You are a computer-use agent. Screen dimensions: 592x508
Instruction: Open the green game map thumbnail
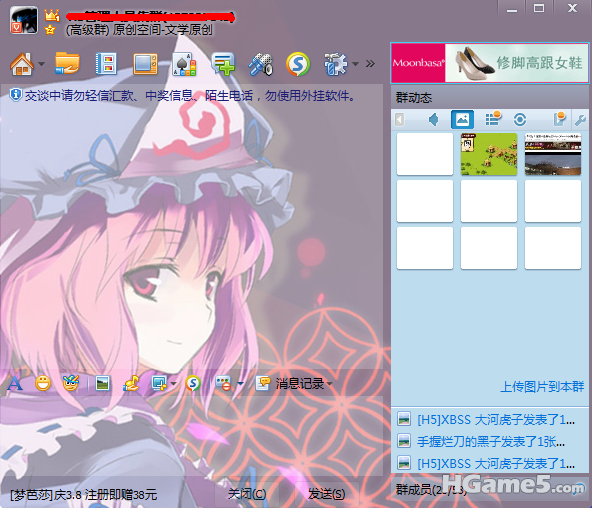489,154
